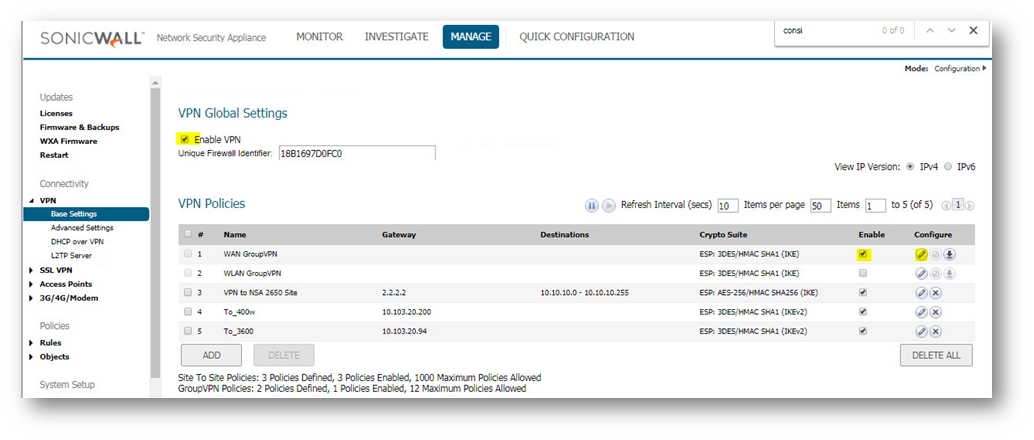Screen dimensions: 1034x440
Task: Close the browser find bar
Action: (973, 31)
